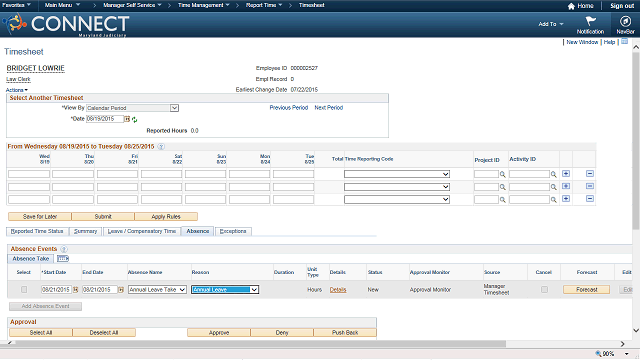Open Reason dropdown showing Annual Leave

click(225, 290)
